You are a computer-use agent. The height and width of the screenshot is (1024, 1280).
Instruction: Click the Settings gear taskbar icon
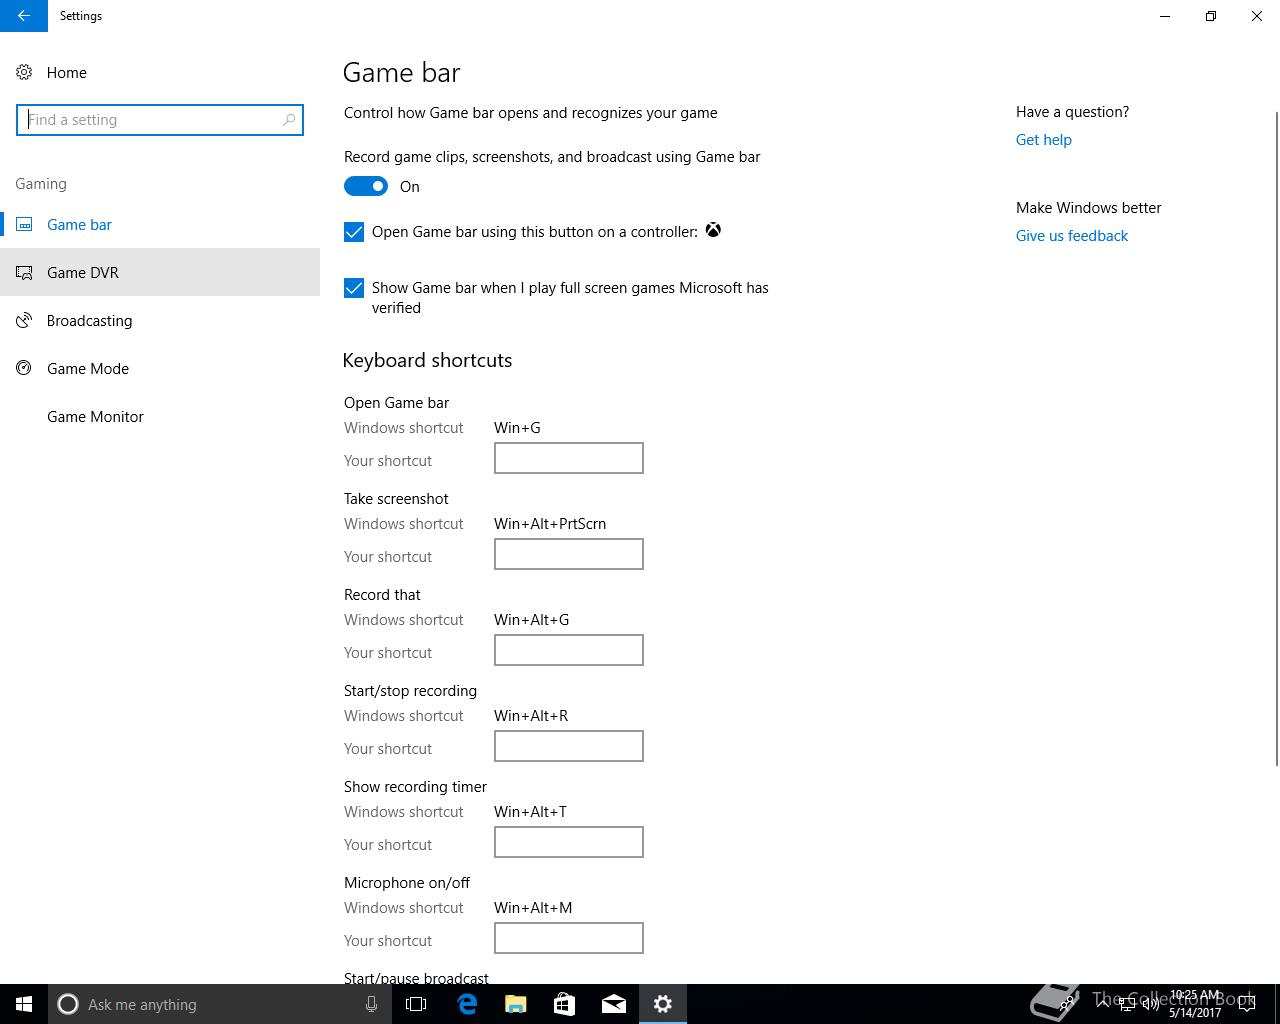coord(662,1004)
